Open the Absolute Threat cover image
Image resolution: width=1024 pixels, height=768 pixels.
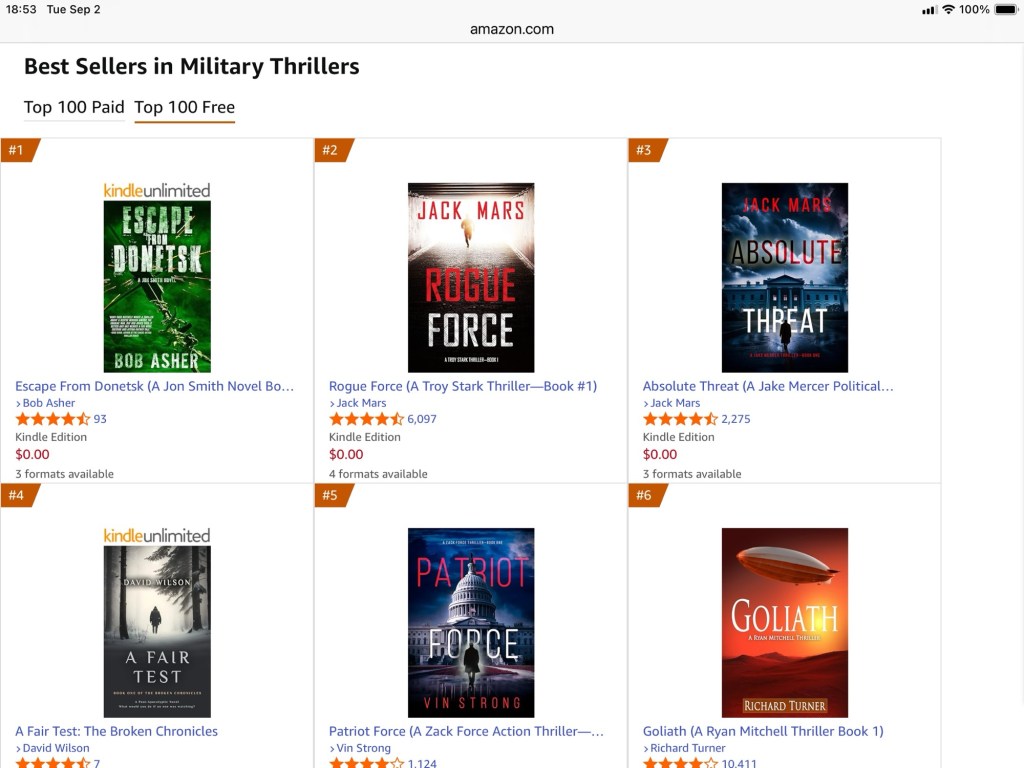coord(785,277)
